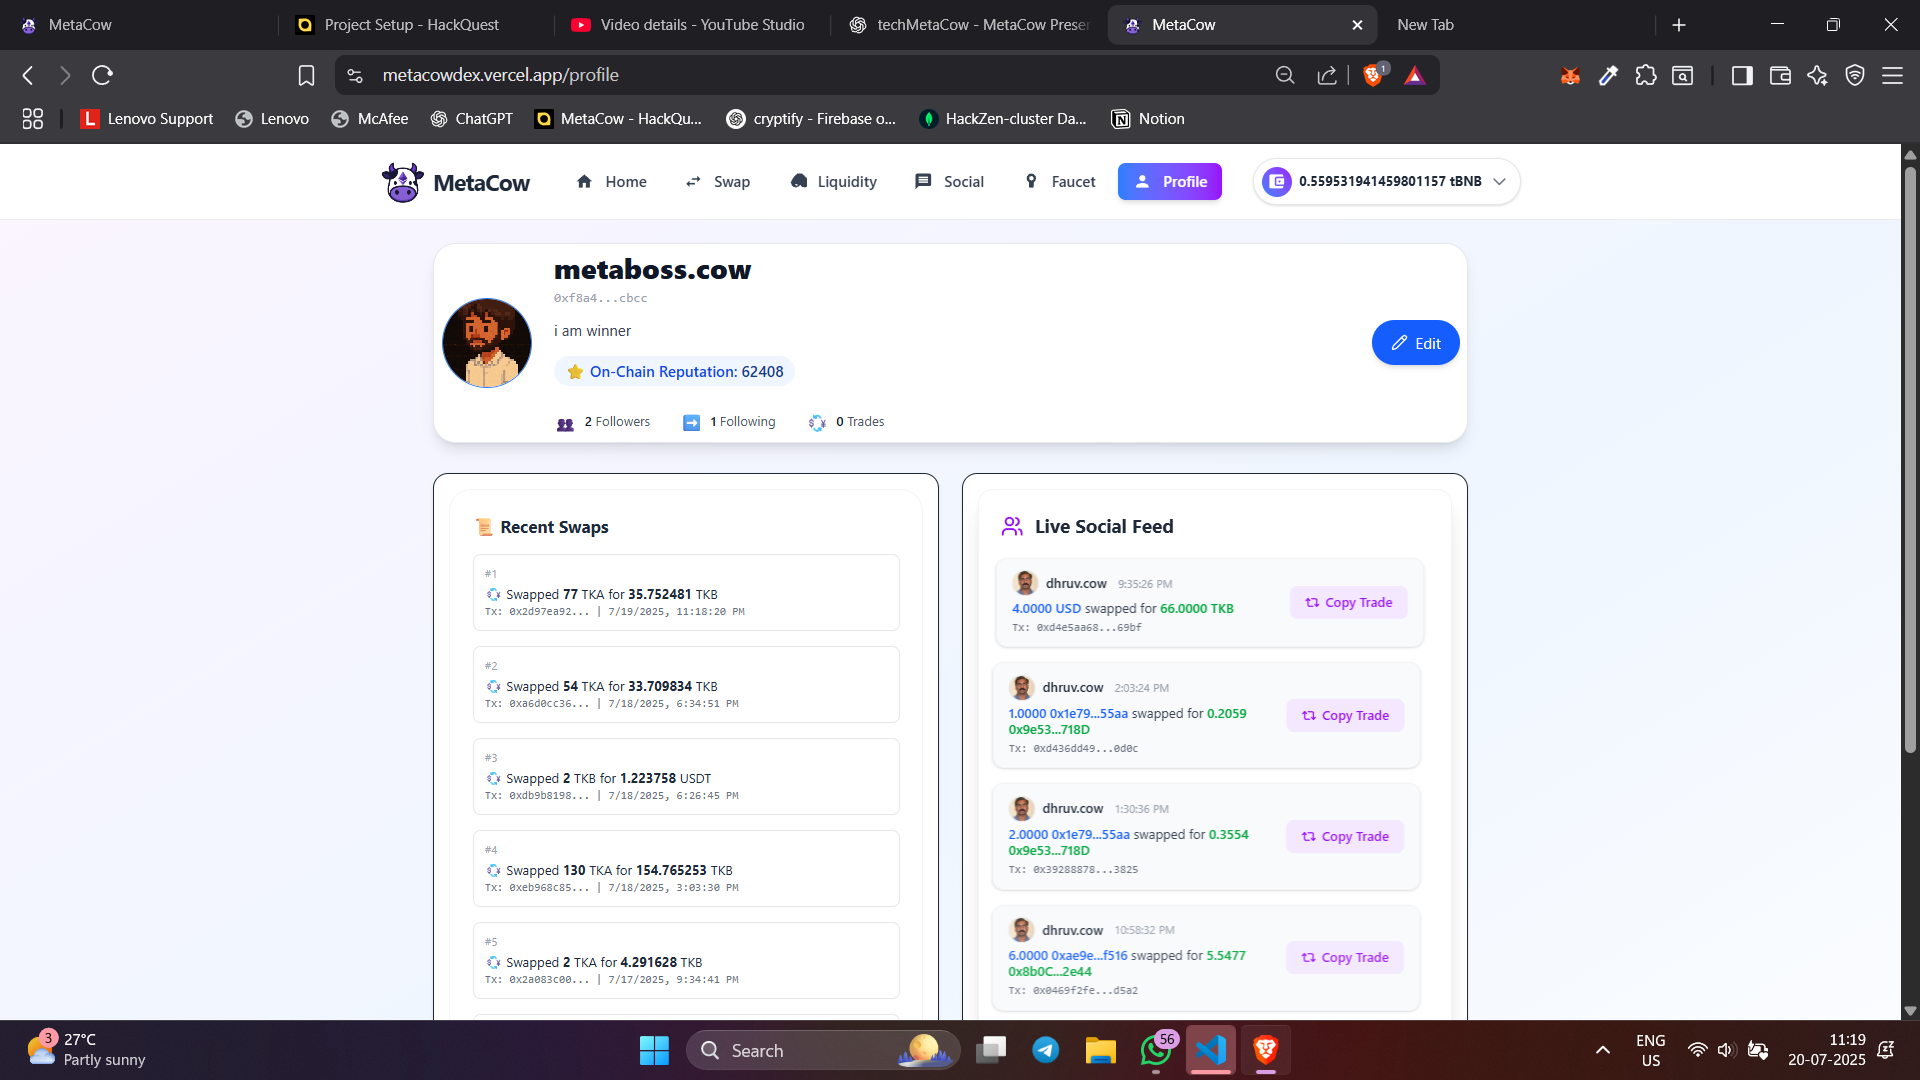This screenshot has width=1920, height=1080.
Task: Go to the Swap page
Action: pos(718,182)
